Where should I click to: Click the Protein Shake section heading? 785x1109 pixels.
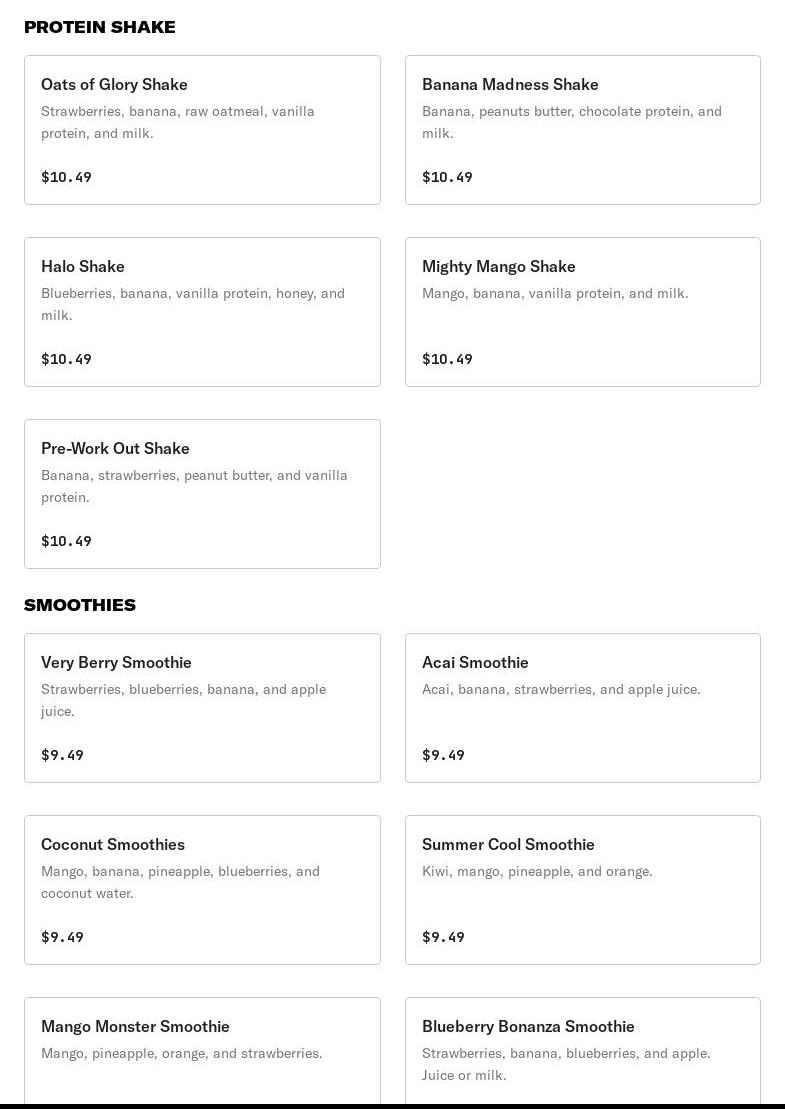point(100,27)
